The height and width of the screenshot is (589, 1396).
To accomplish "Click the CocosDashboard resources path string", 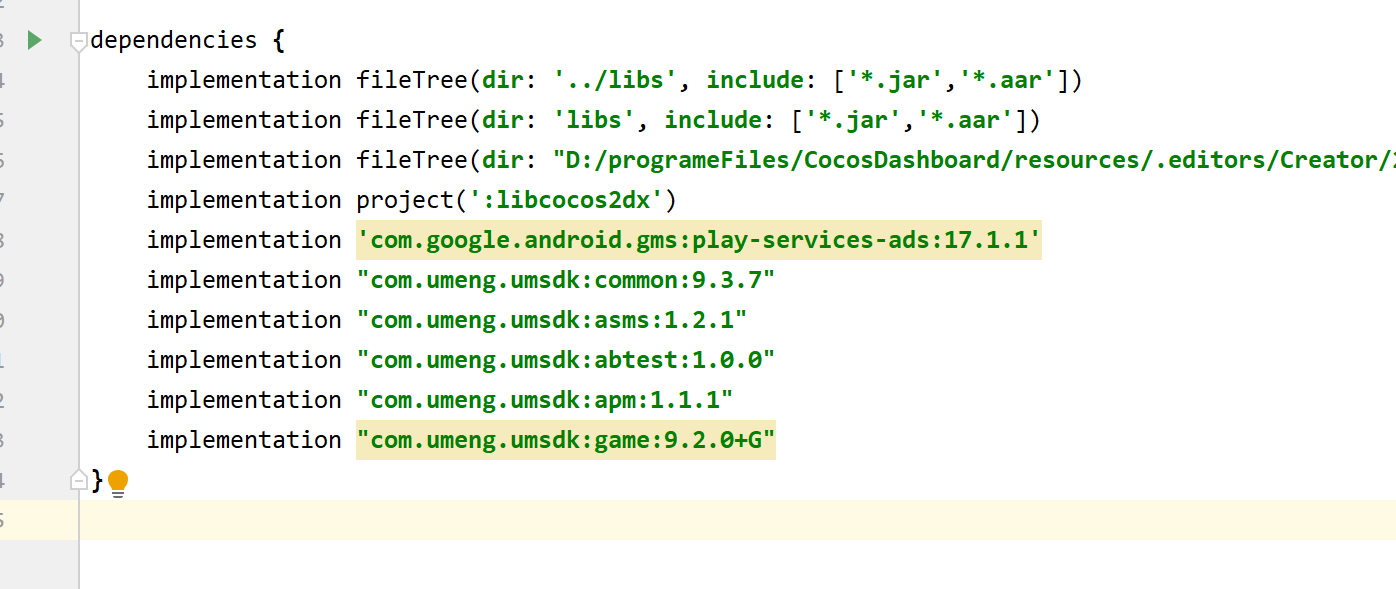I will coord(974,160).
